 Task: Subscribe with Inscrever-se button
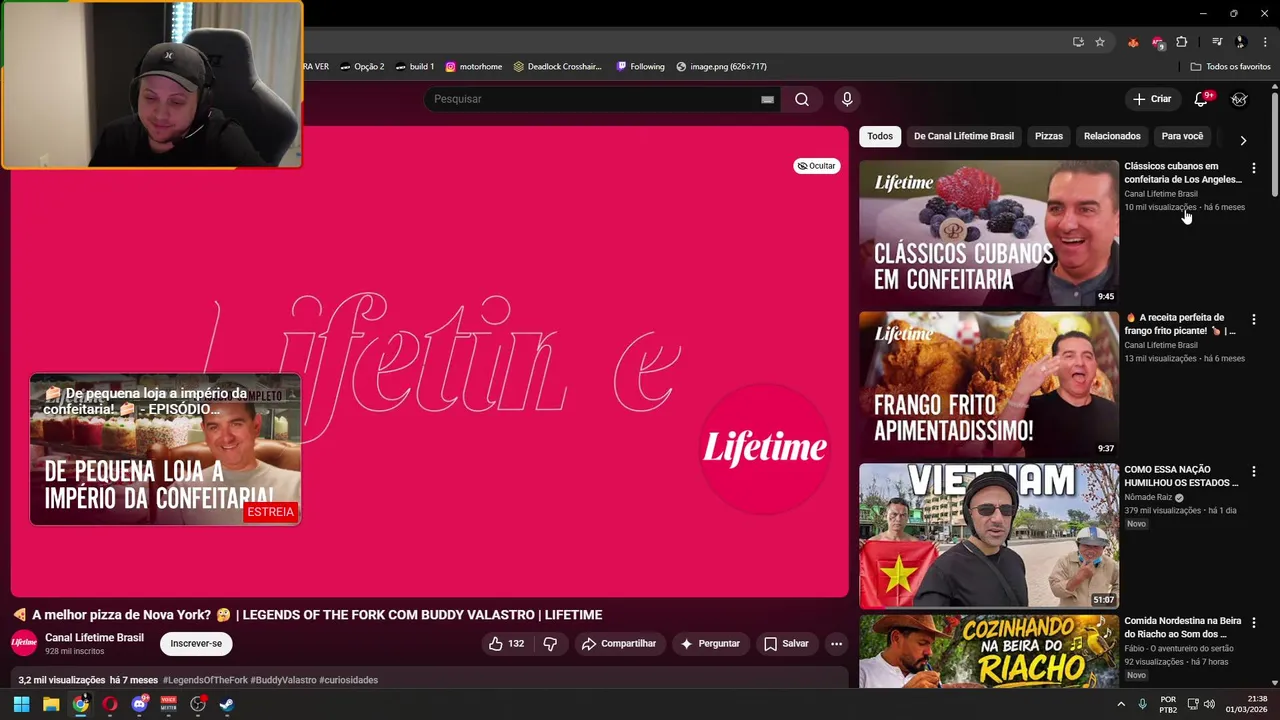click(196, 644)
